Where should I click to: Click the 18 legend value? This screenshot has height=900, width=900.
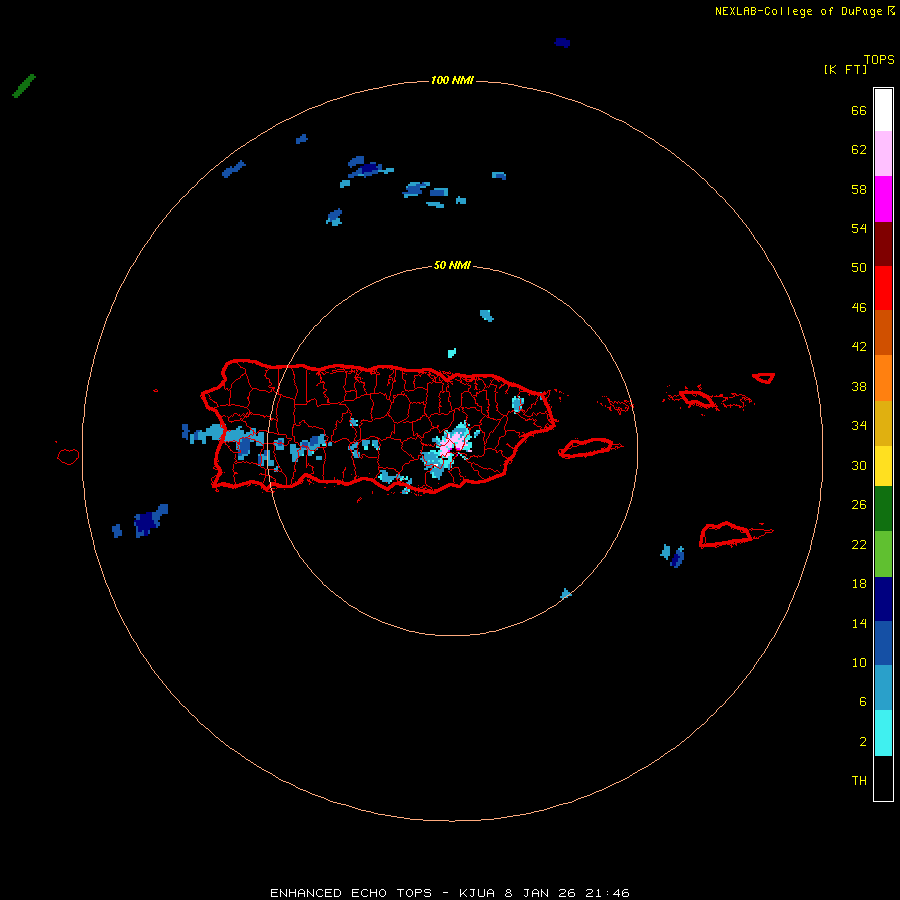click(859, 584)
